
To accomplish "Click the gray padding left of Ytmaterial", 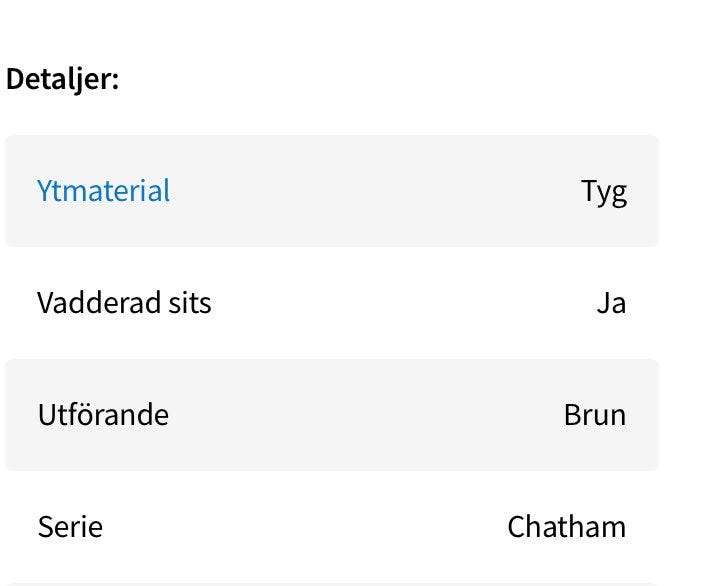I will (x=20, y=191).
